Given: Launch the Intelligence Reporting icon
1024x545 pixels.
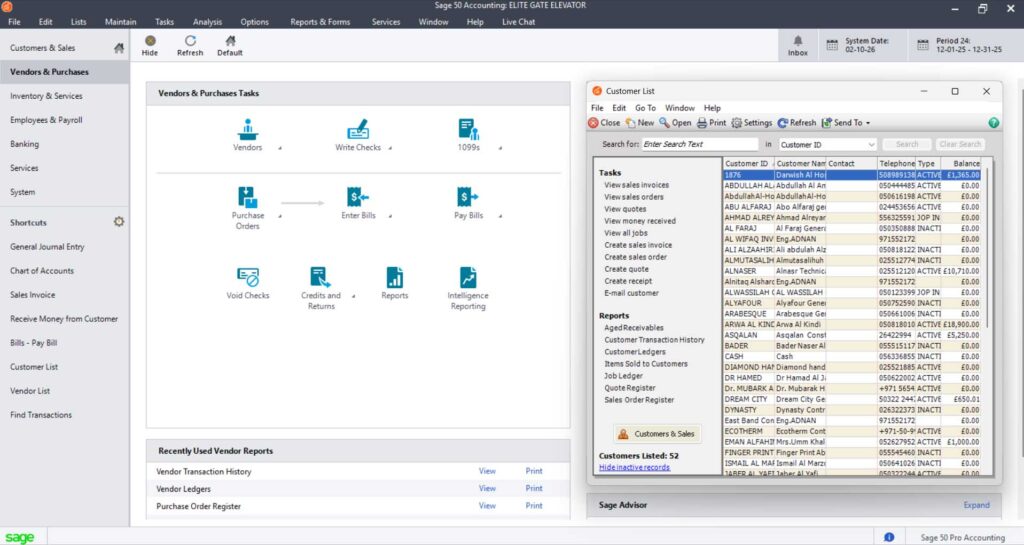Looking at the screenshot, I should (x=468, y=277).
